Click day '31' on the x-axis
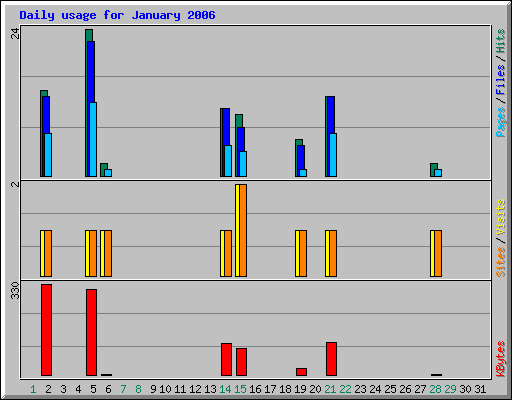Image resolution: width=512 pixels, height=400 pixels. coord(480,389)
